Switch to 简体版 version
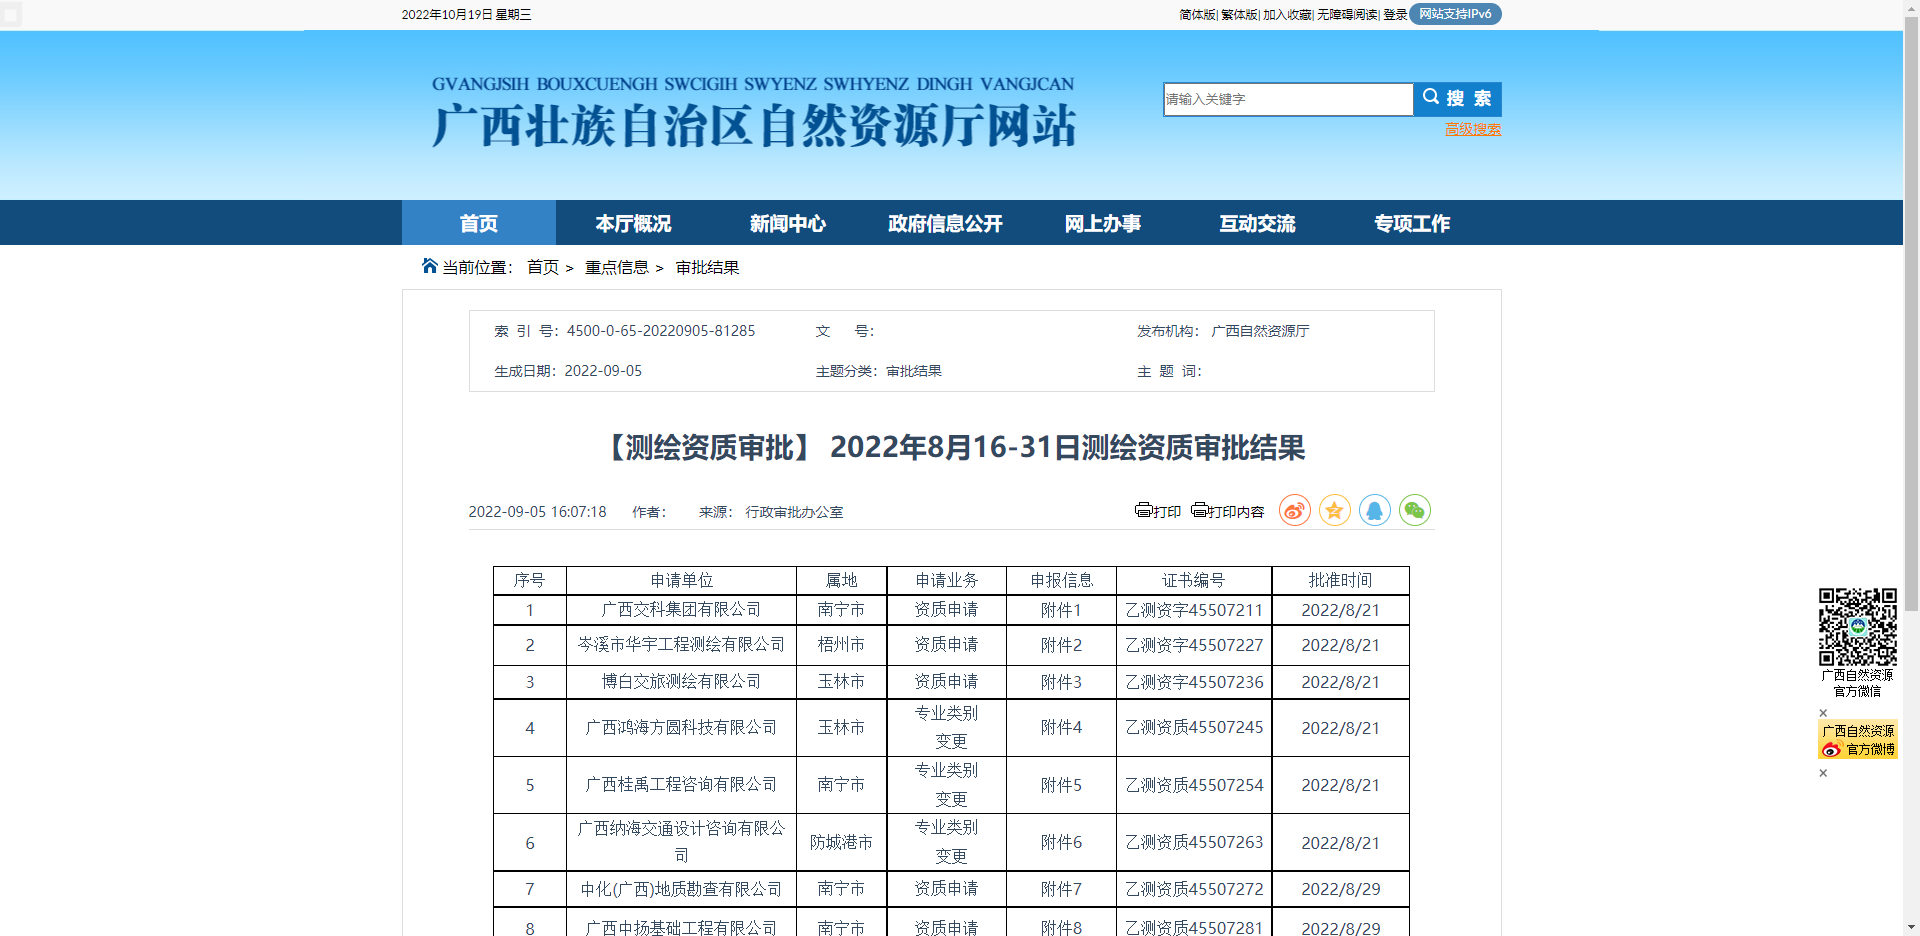This screenshot has height=936, width=1920. click(x=1197, y=15)
